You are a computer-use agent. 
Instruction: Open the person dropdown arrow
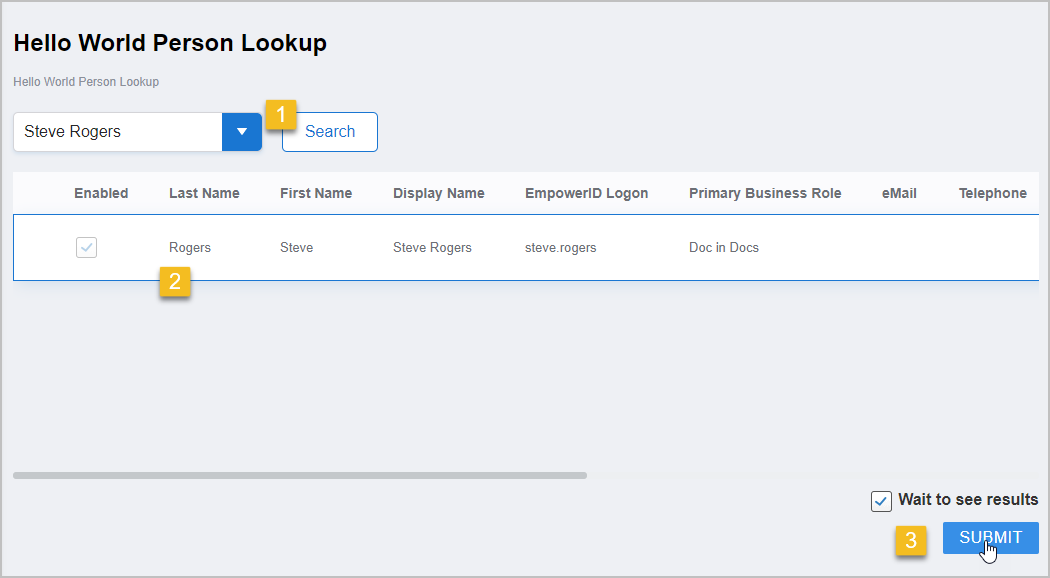[x=241, y=132]
